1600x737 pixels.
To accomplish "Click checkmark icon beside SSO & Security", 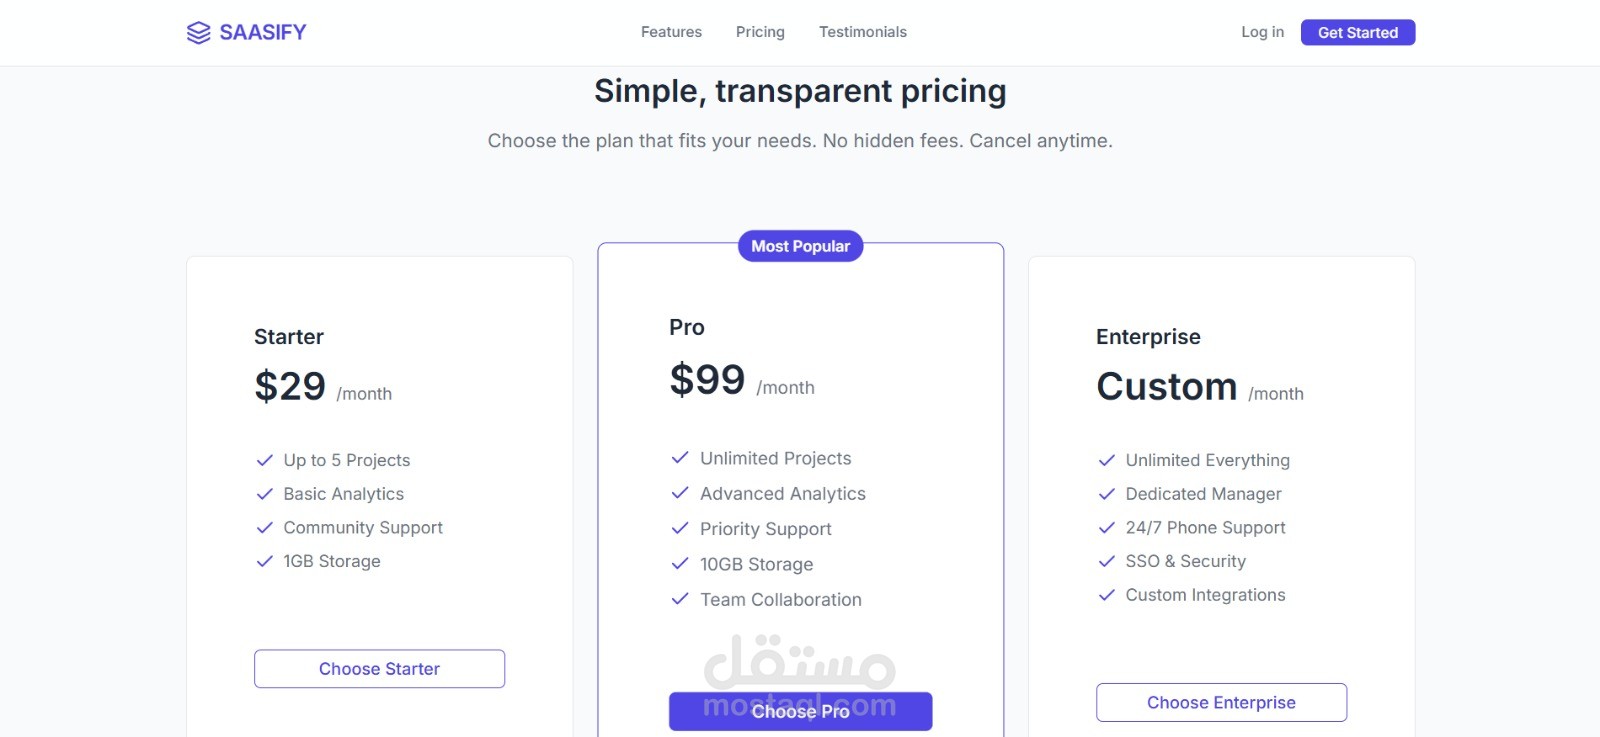I will (1107, 561).
